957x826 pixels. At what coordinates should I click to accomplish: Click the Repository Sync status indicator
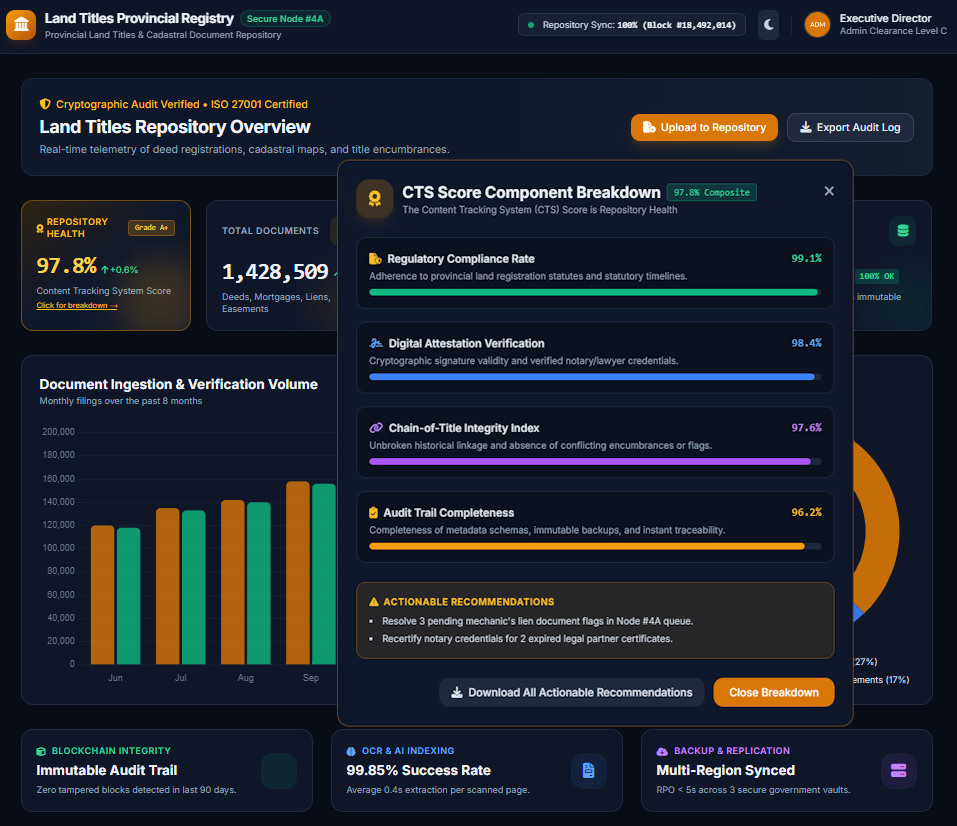[x=632, y=25]
